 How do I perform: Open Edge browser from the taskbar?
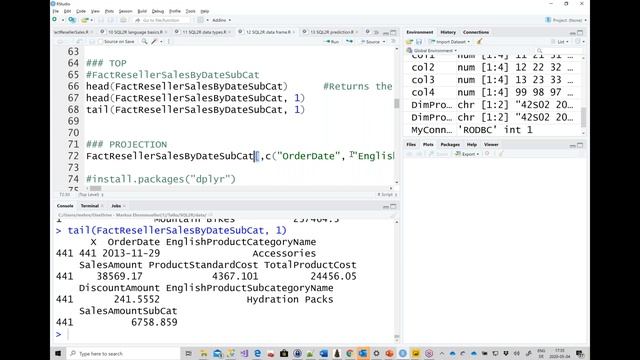coord(258,353)
